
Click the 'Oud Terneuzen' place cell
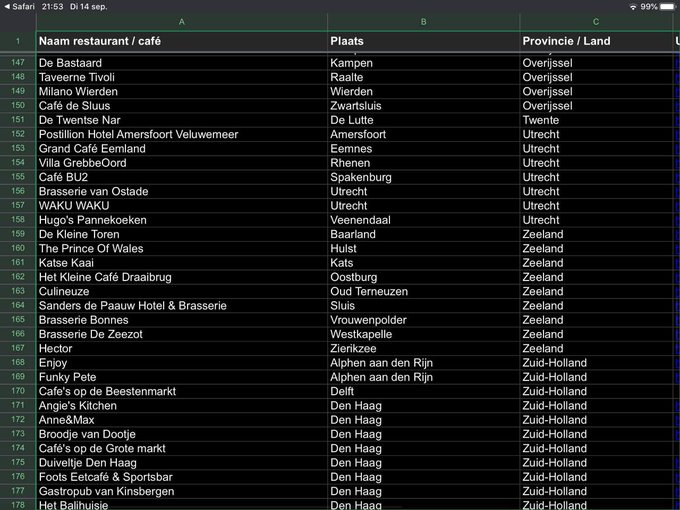coord(423,292)
